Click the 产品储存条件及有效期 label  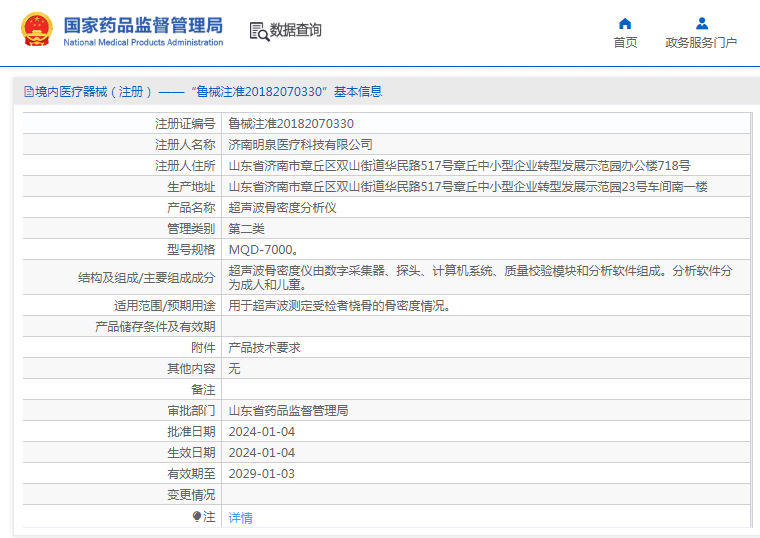[155, 327]
